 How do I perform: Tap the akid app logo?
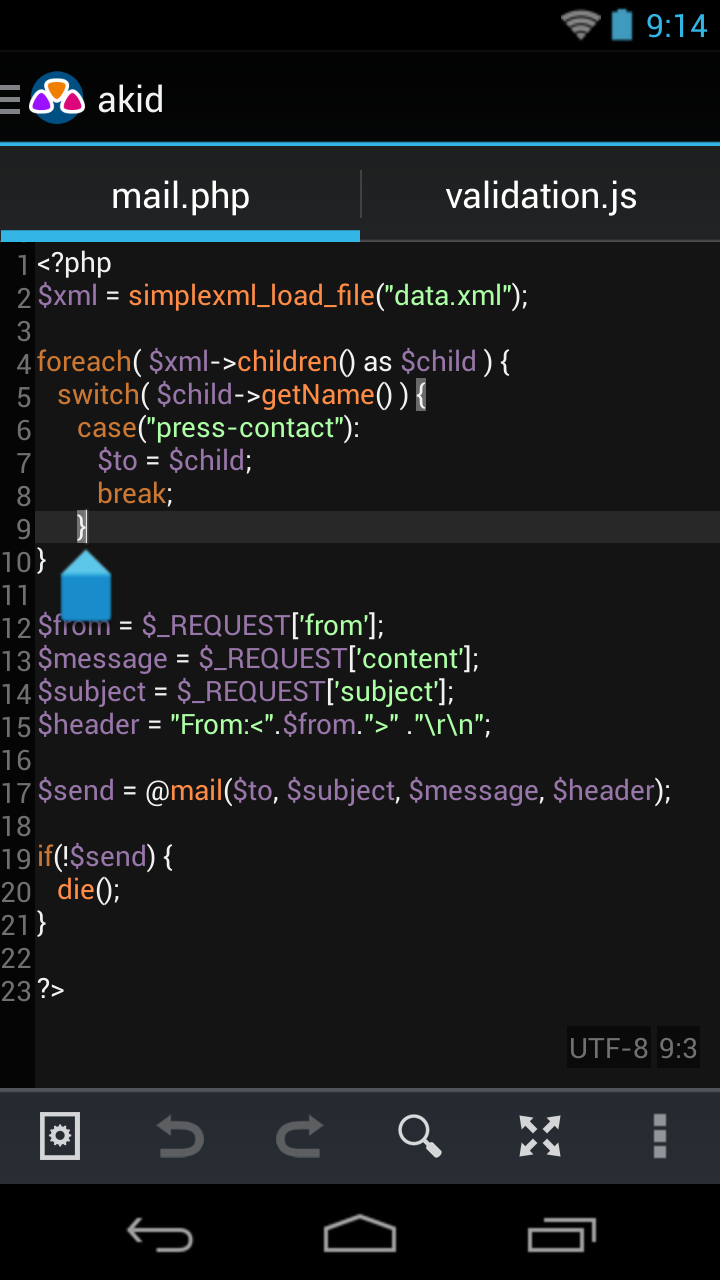(57, 98)
